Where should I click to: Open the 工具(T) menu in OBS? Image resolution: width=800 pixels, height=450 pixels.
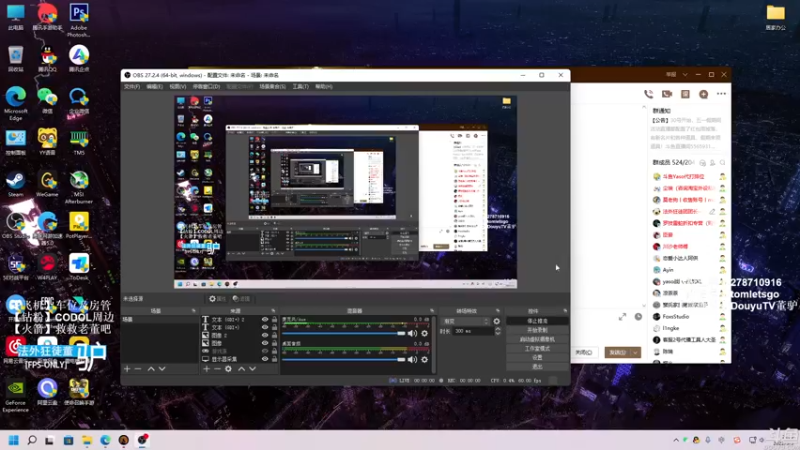pyautogui.click(x=301, y=87)
